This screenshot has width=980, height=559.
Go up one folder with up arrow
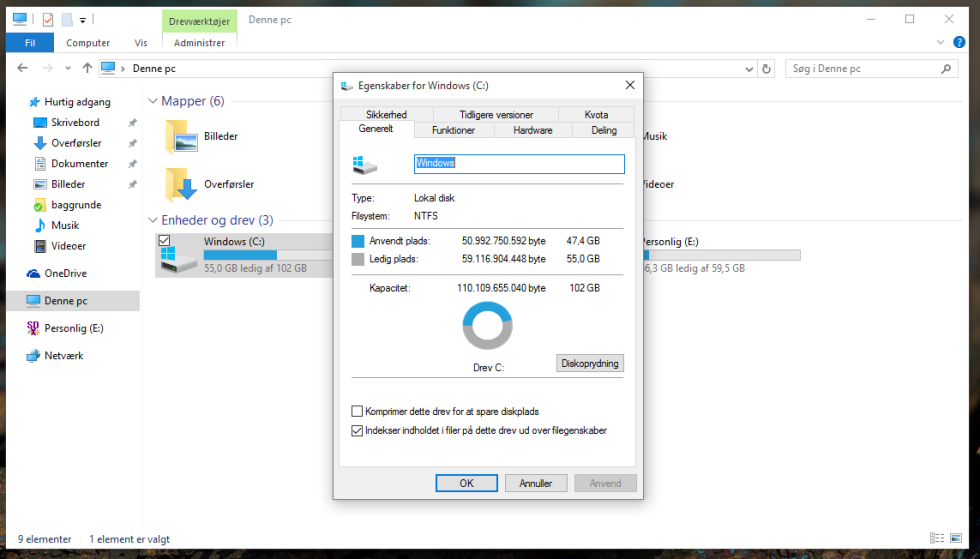(87, 68)
